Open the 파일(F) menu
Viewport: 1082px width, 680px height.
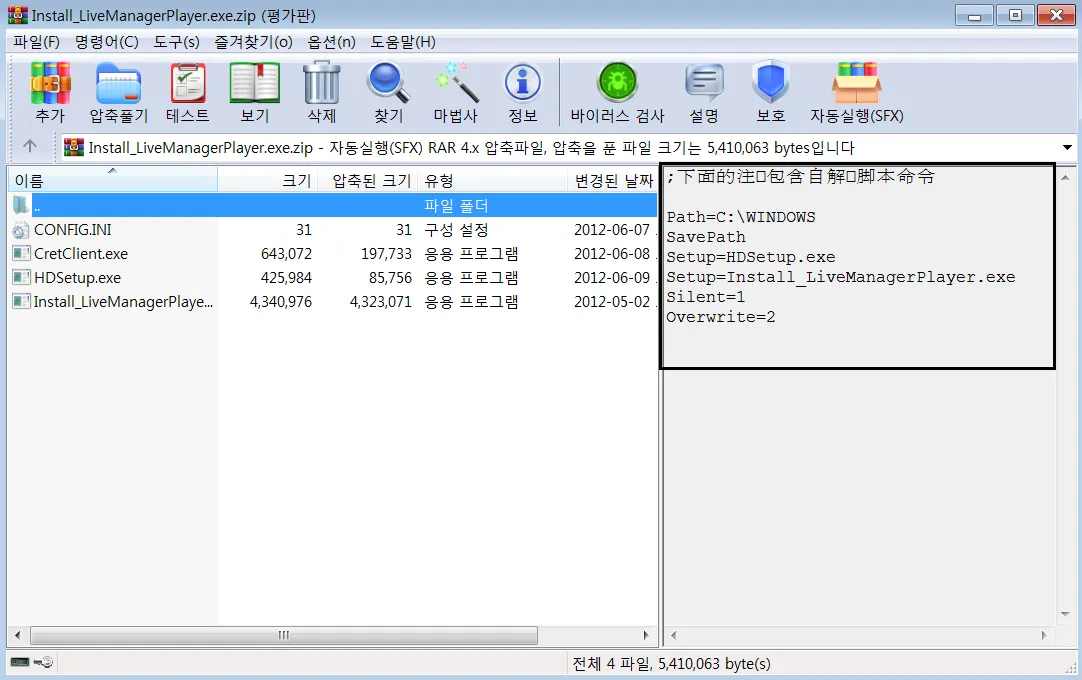[x=37, y=42]
